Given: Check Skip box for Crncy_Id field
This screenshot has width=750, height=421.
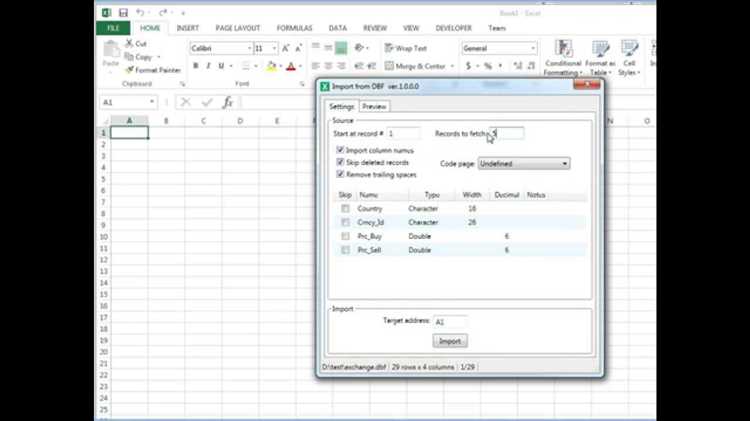Looking at the screenshot, I should pos(345,222).
